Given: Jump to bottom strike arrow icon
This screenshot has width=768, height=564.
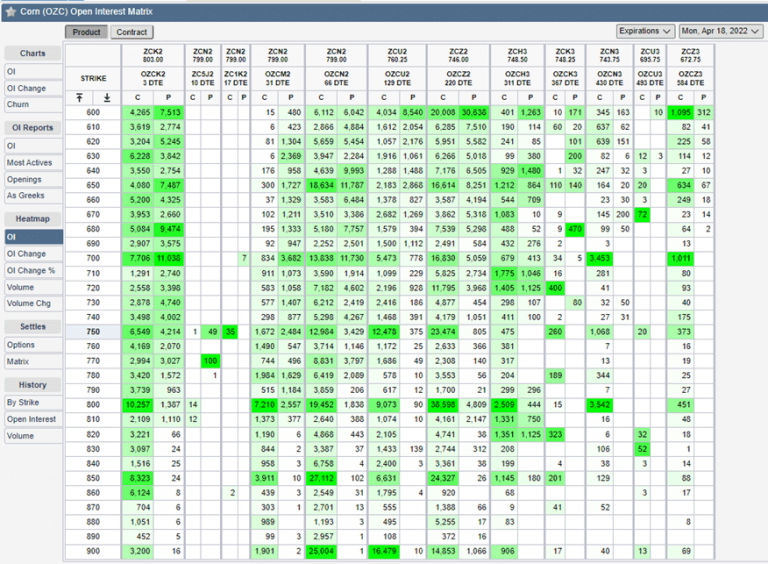Looking at the screenshot, I should click(x=107, y=97).
